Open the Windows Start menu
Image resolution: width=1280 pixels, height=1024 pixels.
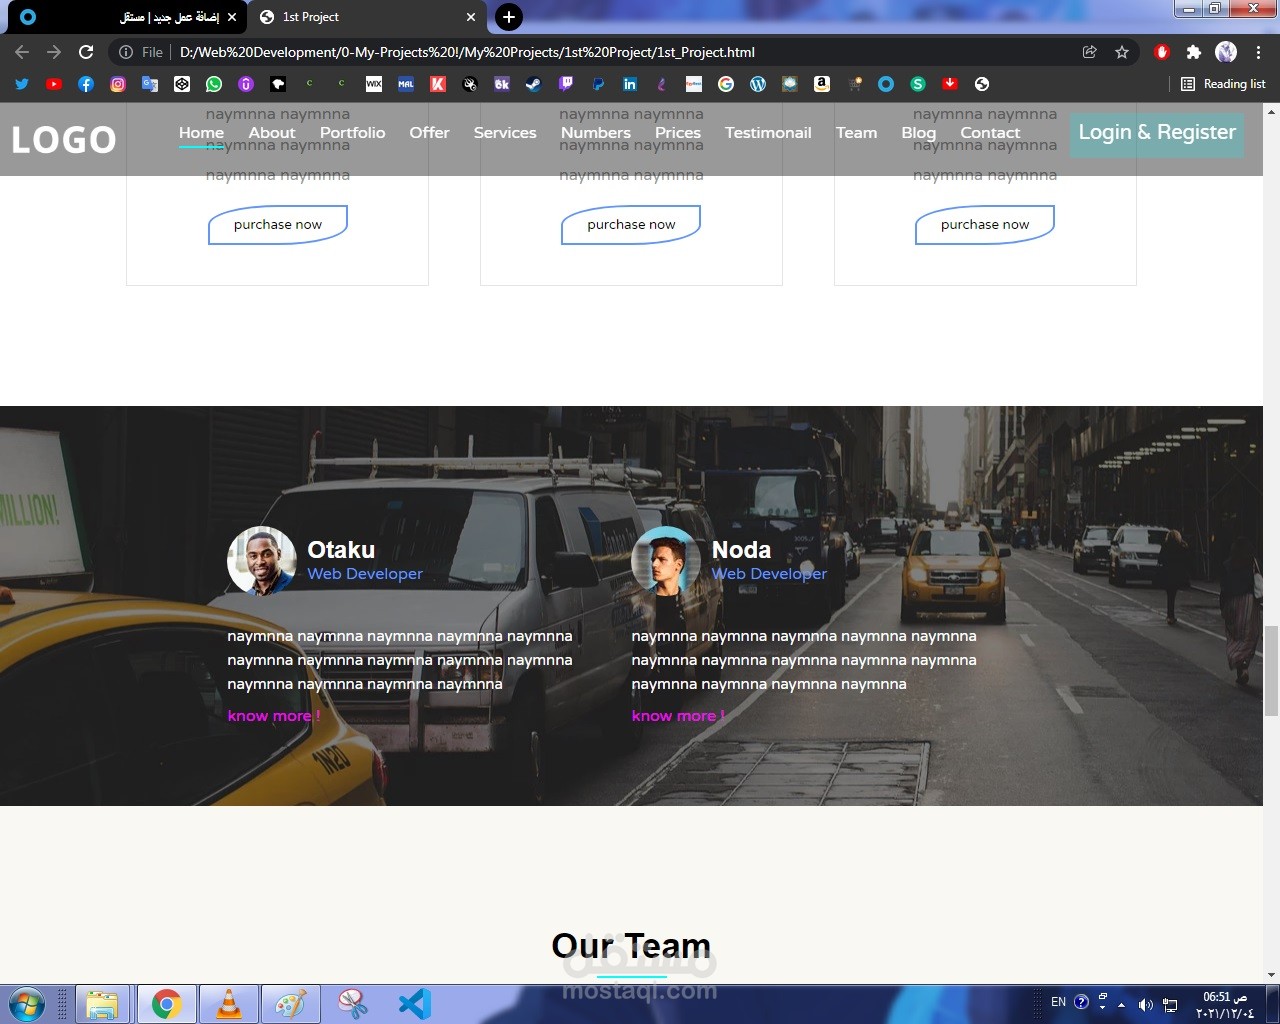(x=26, y=1004)
